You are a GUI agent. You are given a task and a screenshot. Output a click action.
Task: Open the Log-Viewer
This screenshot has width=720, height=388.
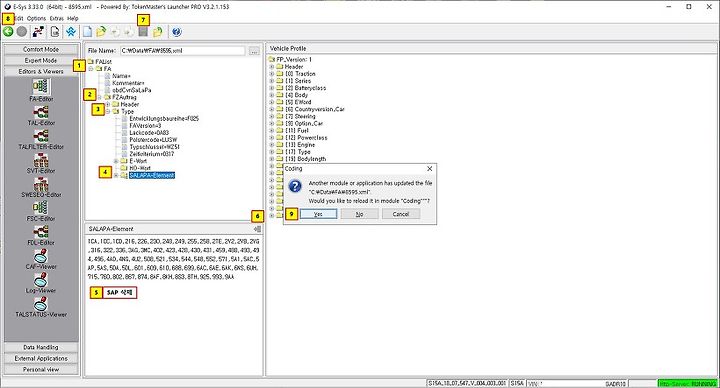click(x=41, y=283)
